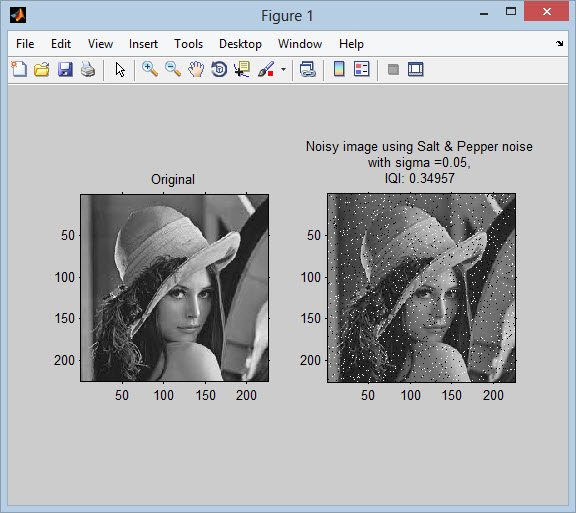Enable the Data Cursor tool
This screenshot has width=576, height=513.
click(242, 69)
